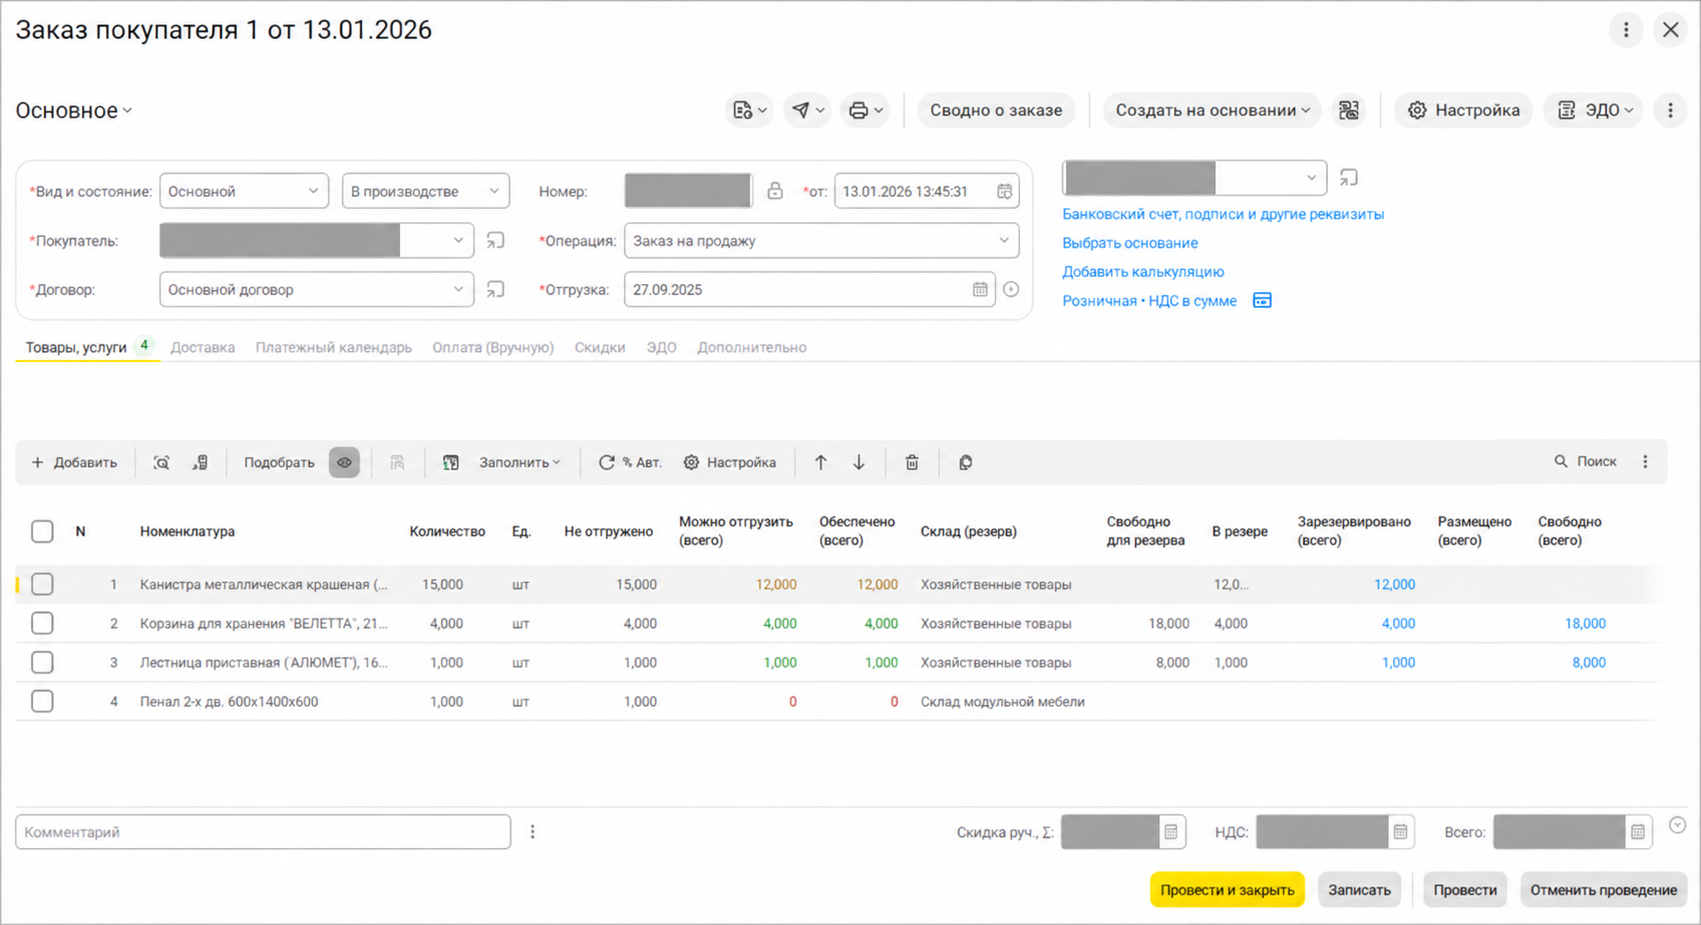Click the Сводно о заказе button
1701x925 pixels.
[996, 110]
